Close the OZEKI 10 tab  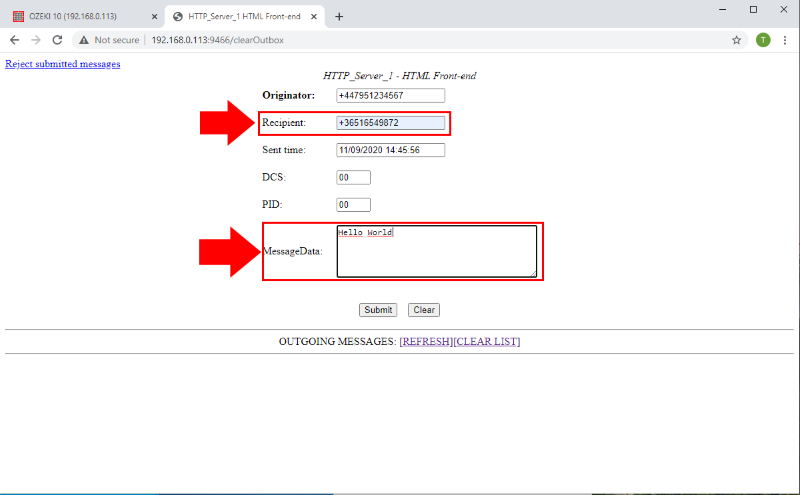click(x=154, y=16)
